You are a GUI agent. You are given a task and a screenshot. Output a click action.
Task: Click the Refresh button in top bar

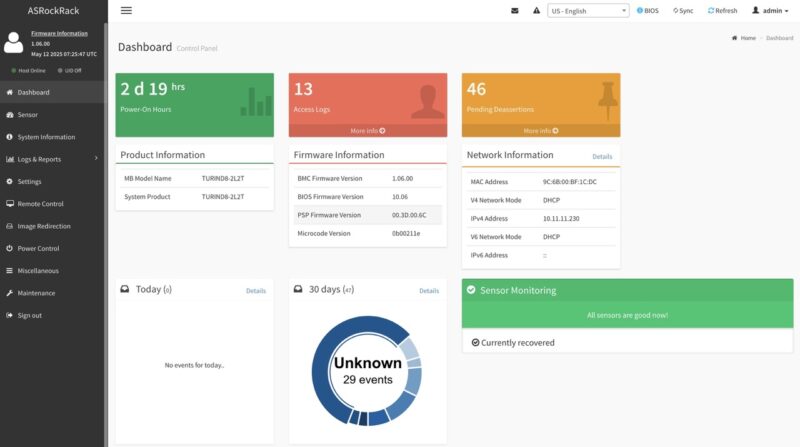(722, 11)
